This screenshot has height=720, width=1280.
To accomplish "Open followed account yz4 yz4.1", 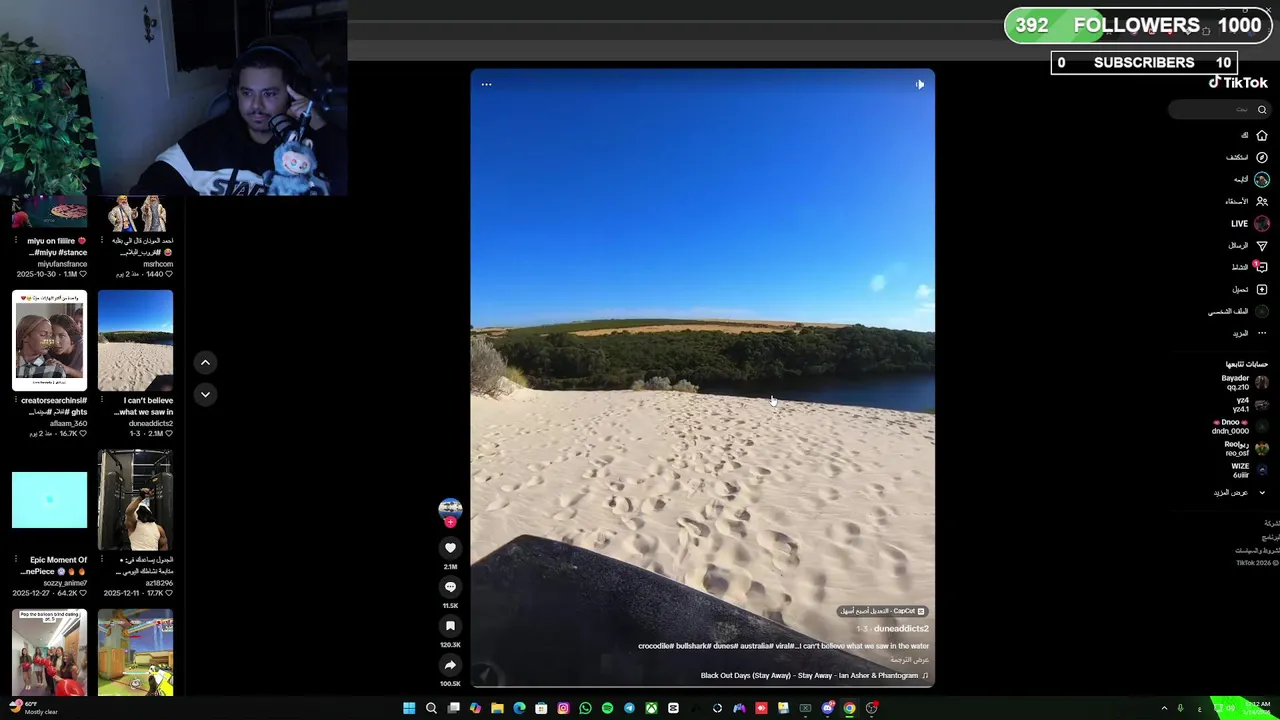I will [1250, 405].
